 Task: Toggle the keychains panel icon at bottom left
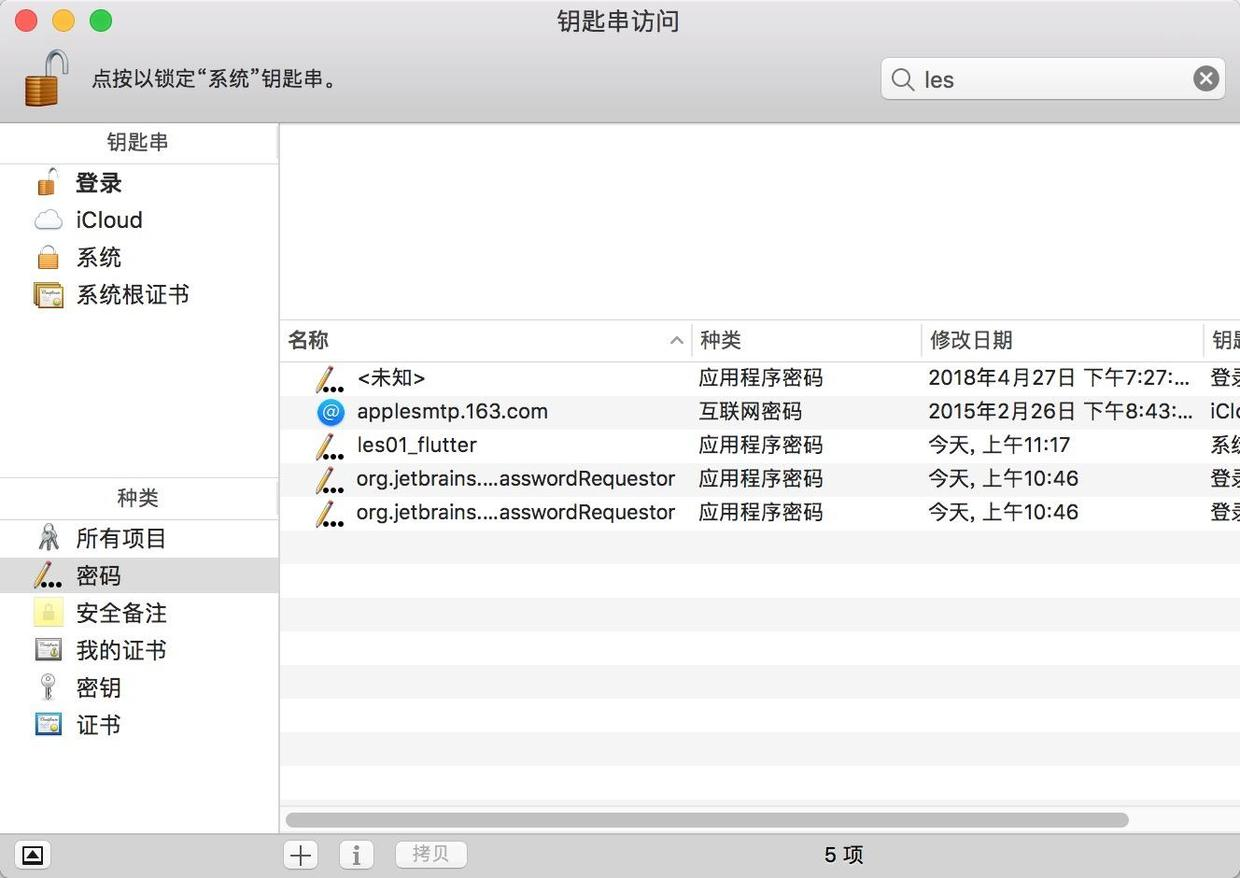[x=32, y=855]
